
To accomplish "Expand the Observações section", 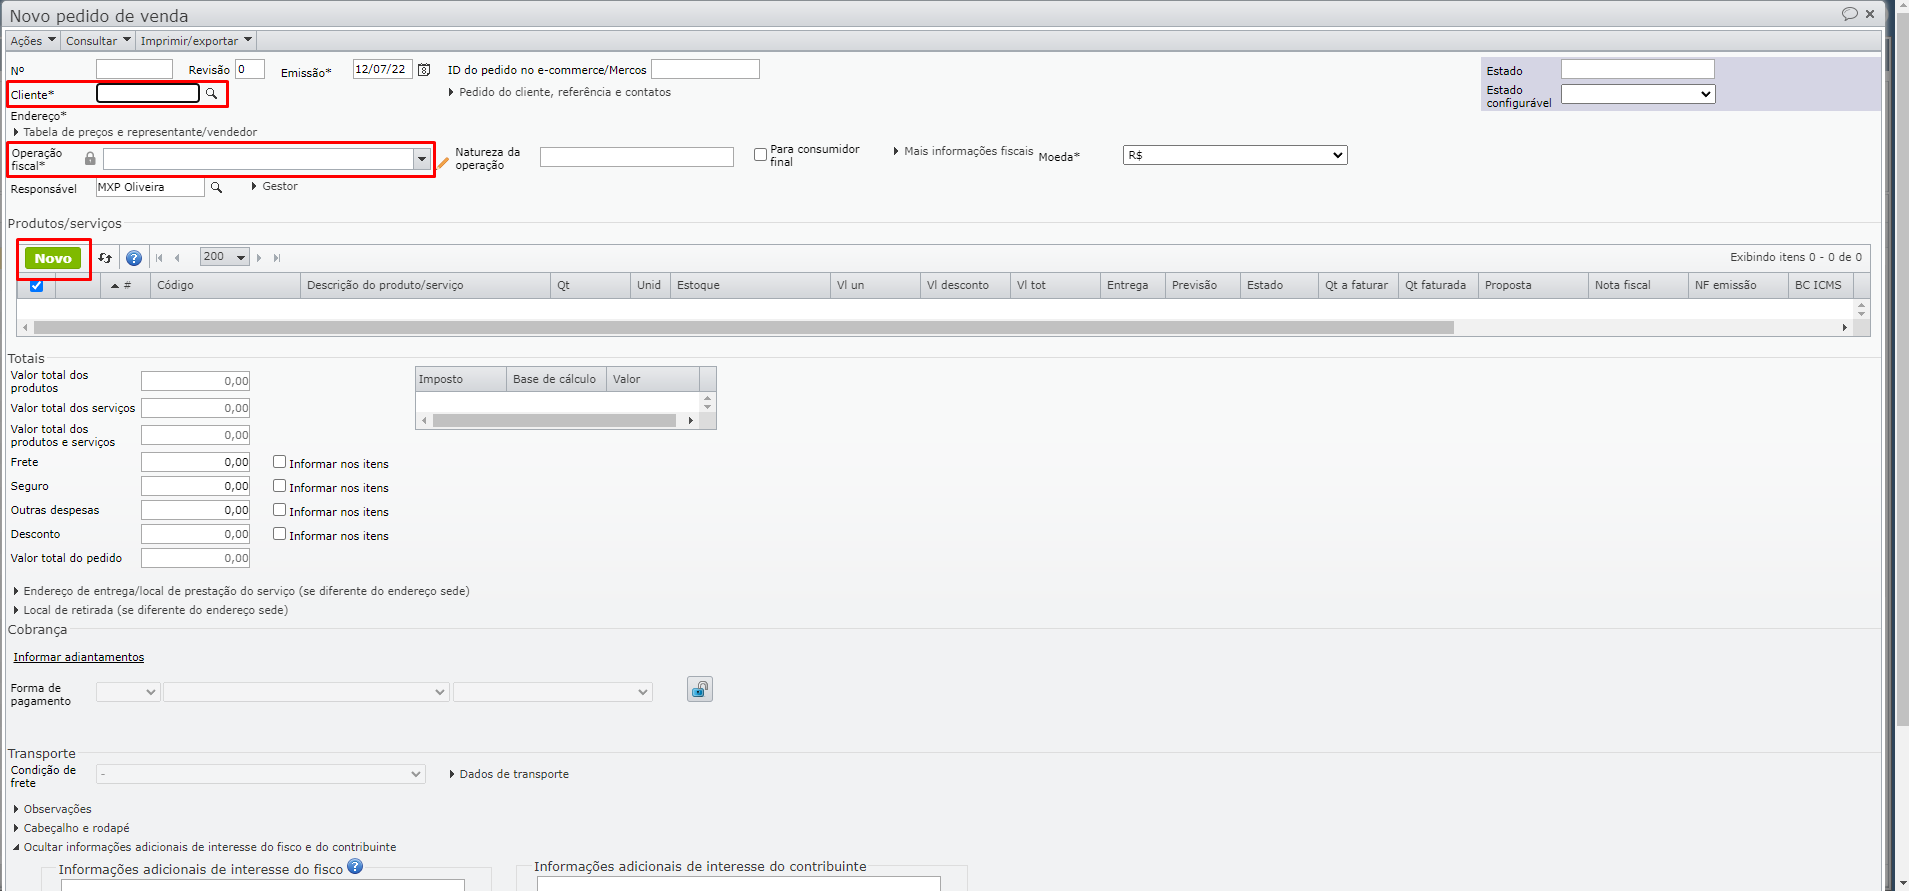I will click(52, 809).
